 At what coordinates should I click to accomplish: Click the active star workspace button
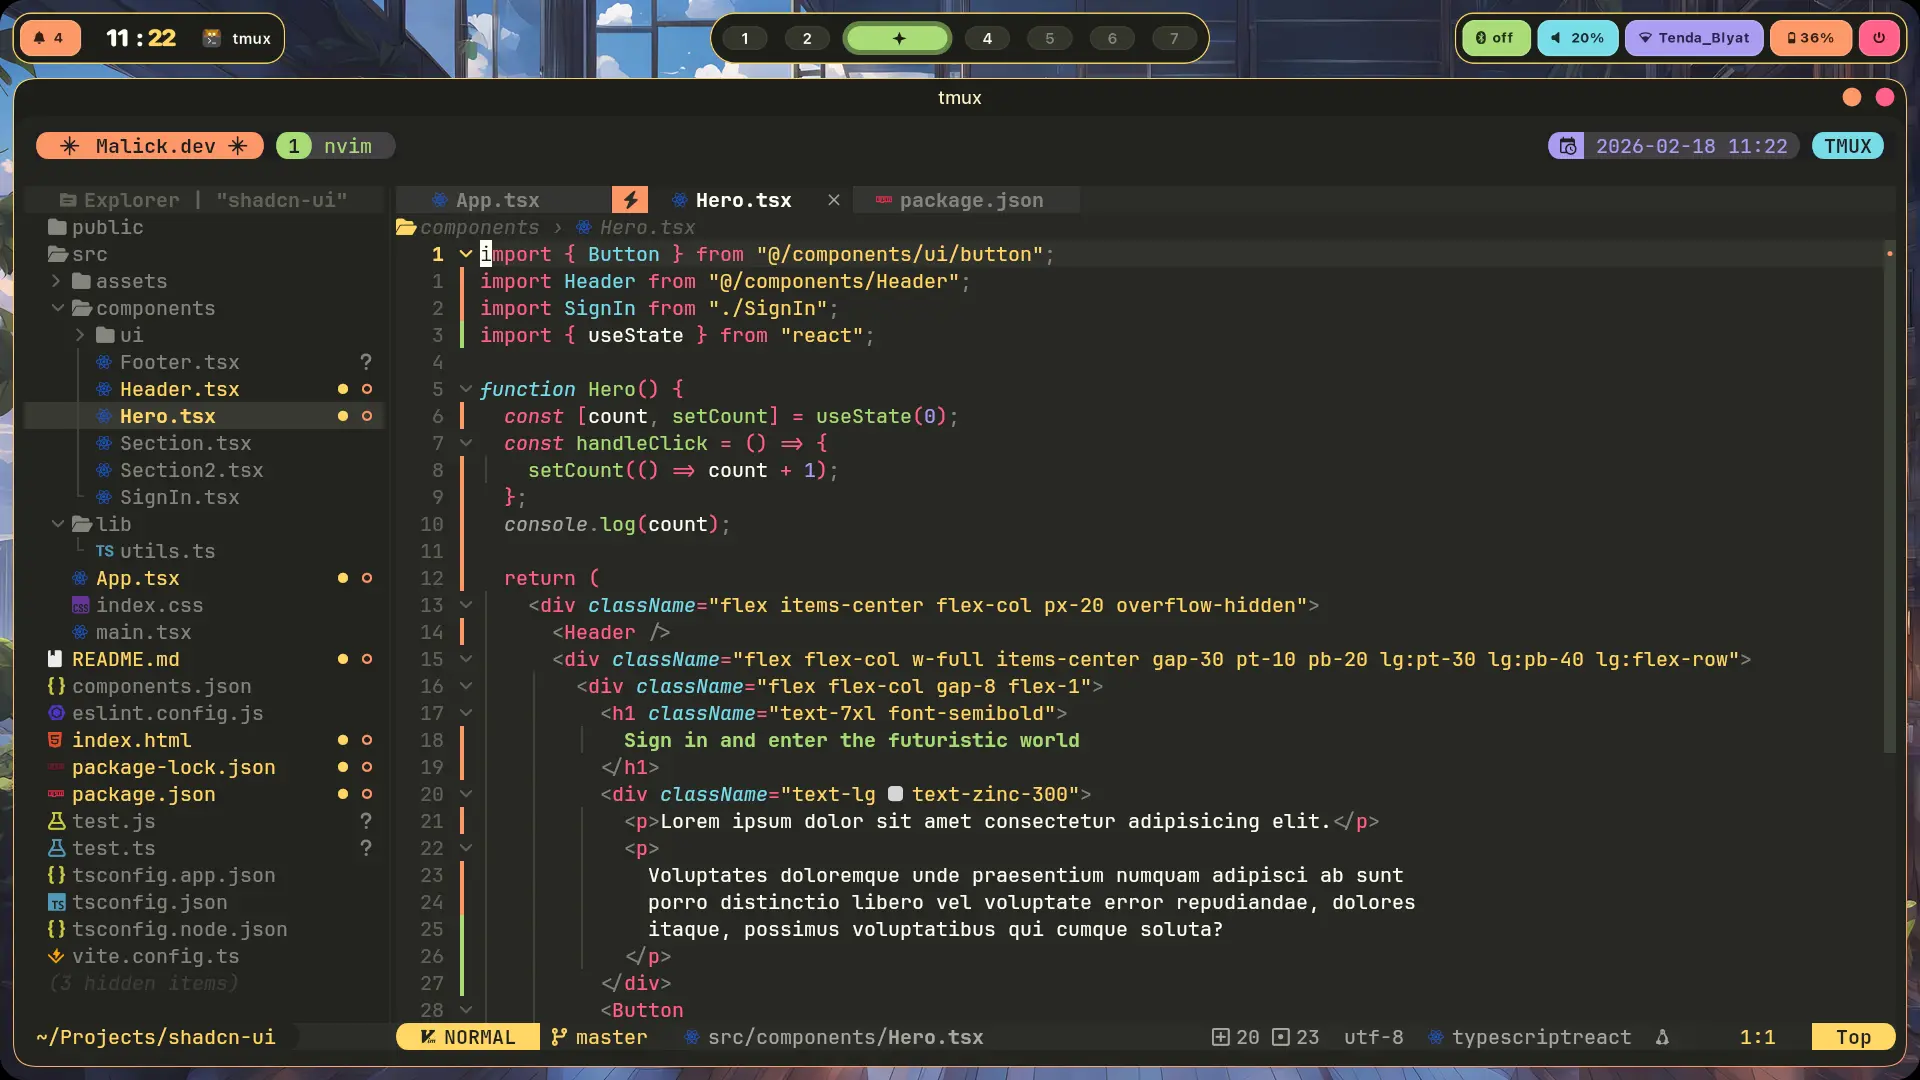tap(898, 38)
